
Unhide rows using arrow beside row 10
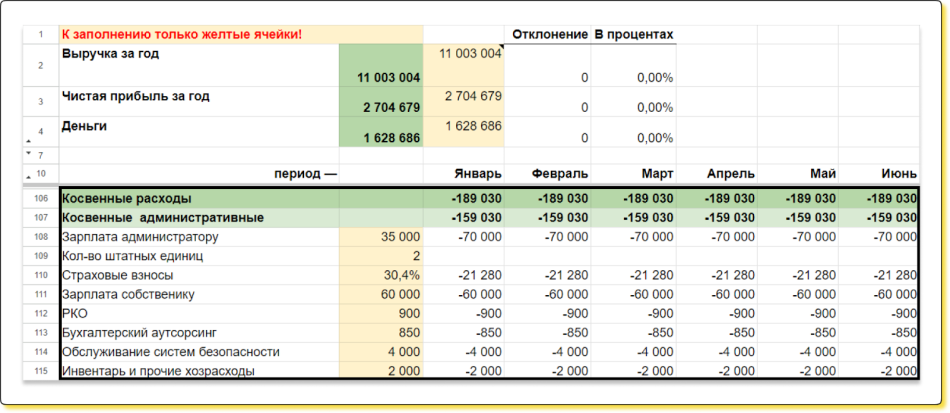click(x=27, y=177)
